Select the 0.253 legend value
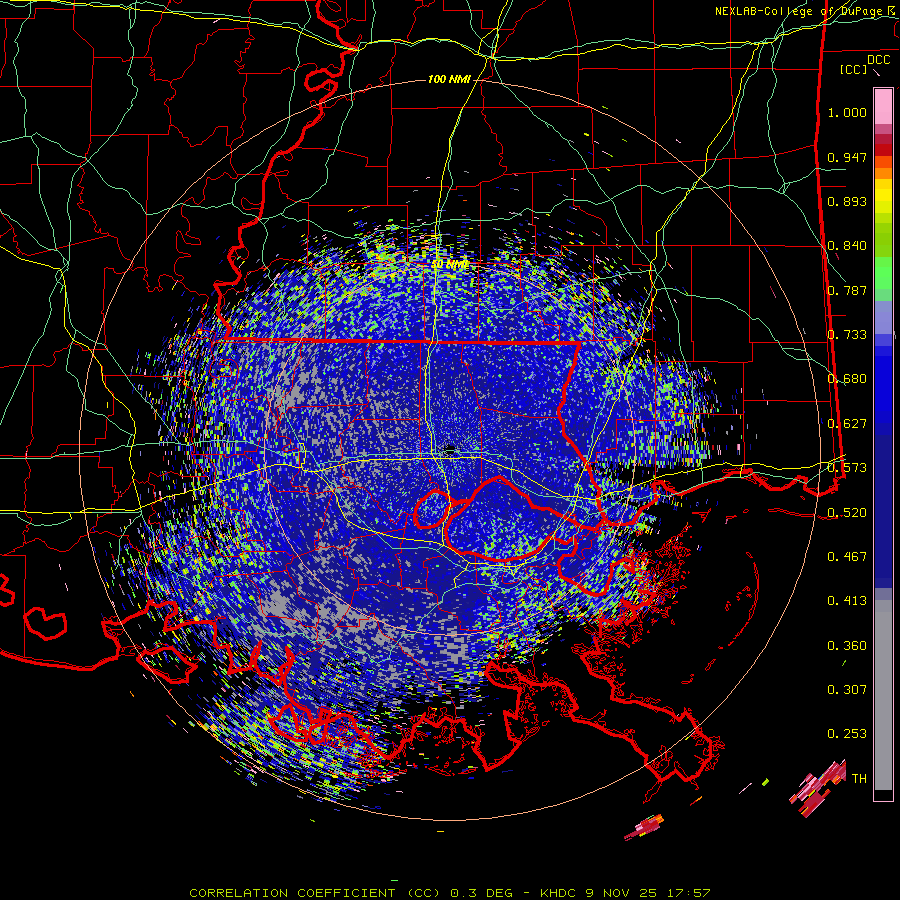 tap(847, 734)
